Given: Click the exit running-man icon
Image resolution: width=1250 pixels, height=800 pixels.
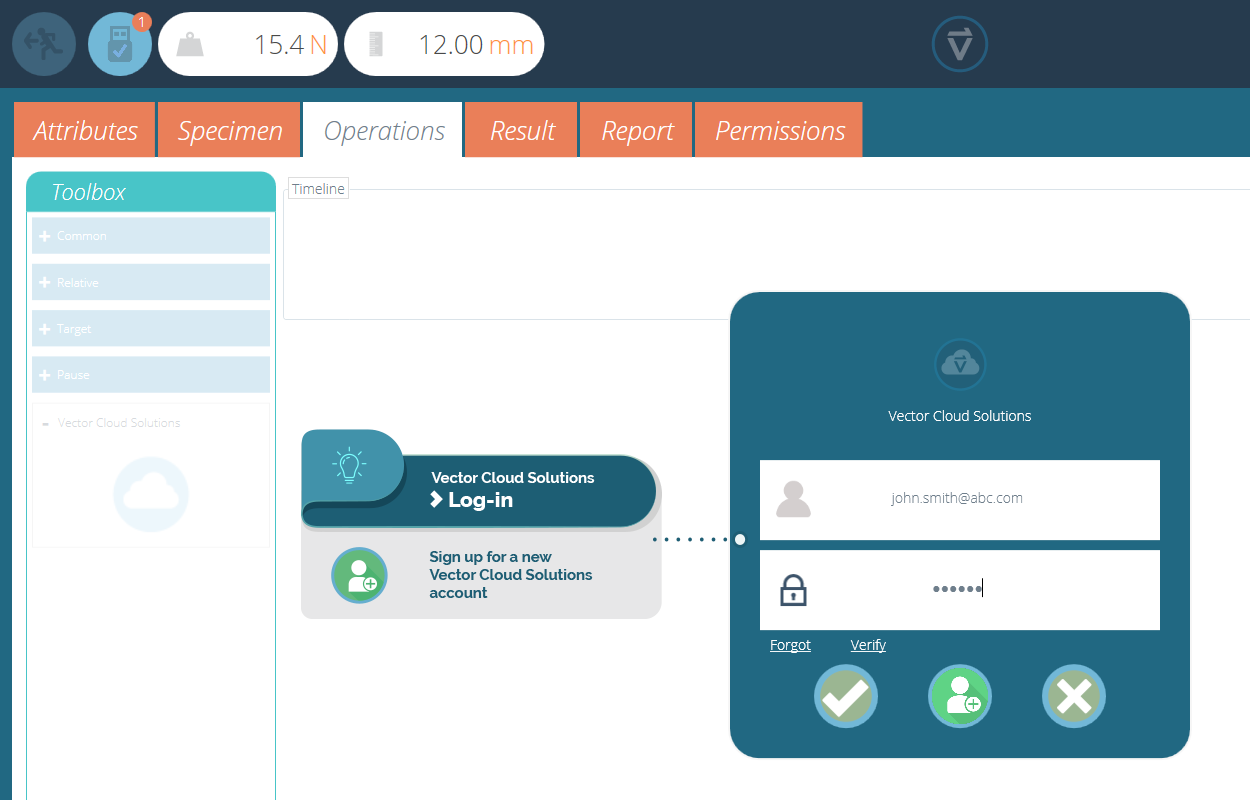Looking at the screenshot, I should pyautogui.click(x=44, y=44).
